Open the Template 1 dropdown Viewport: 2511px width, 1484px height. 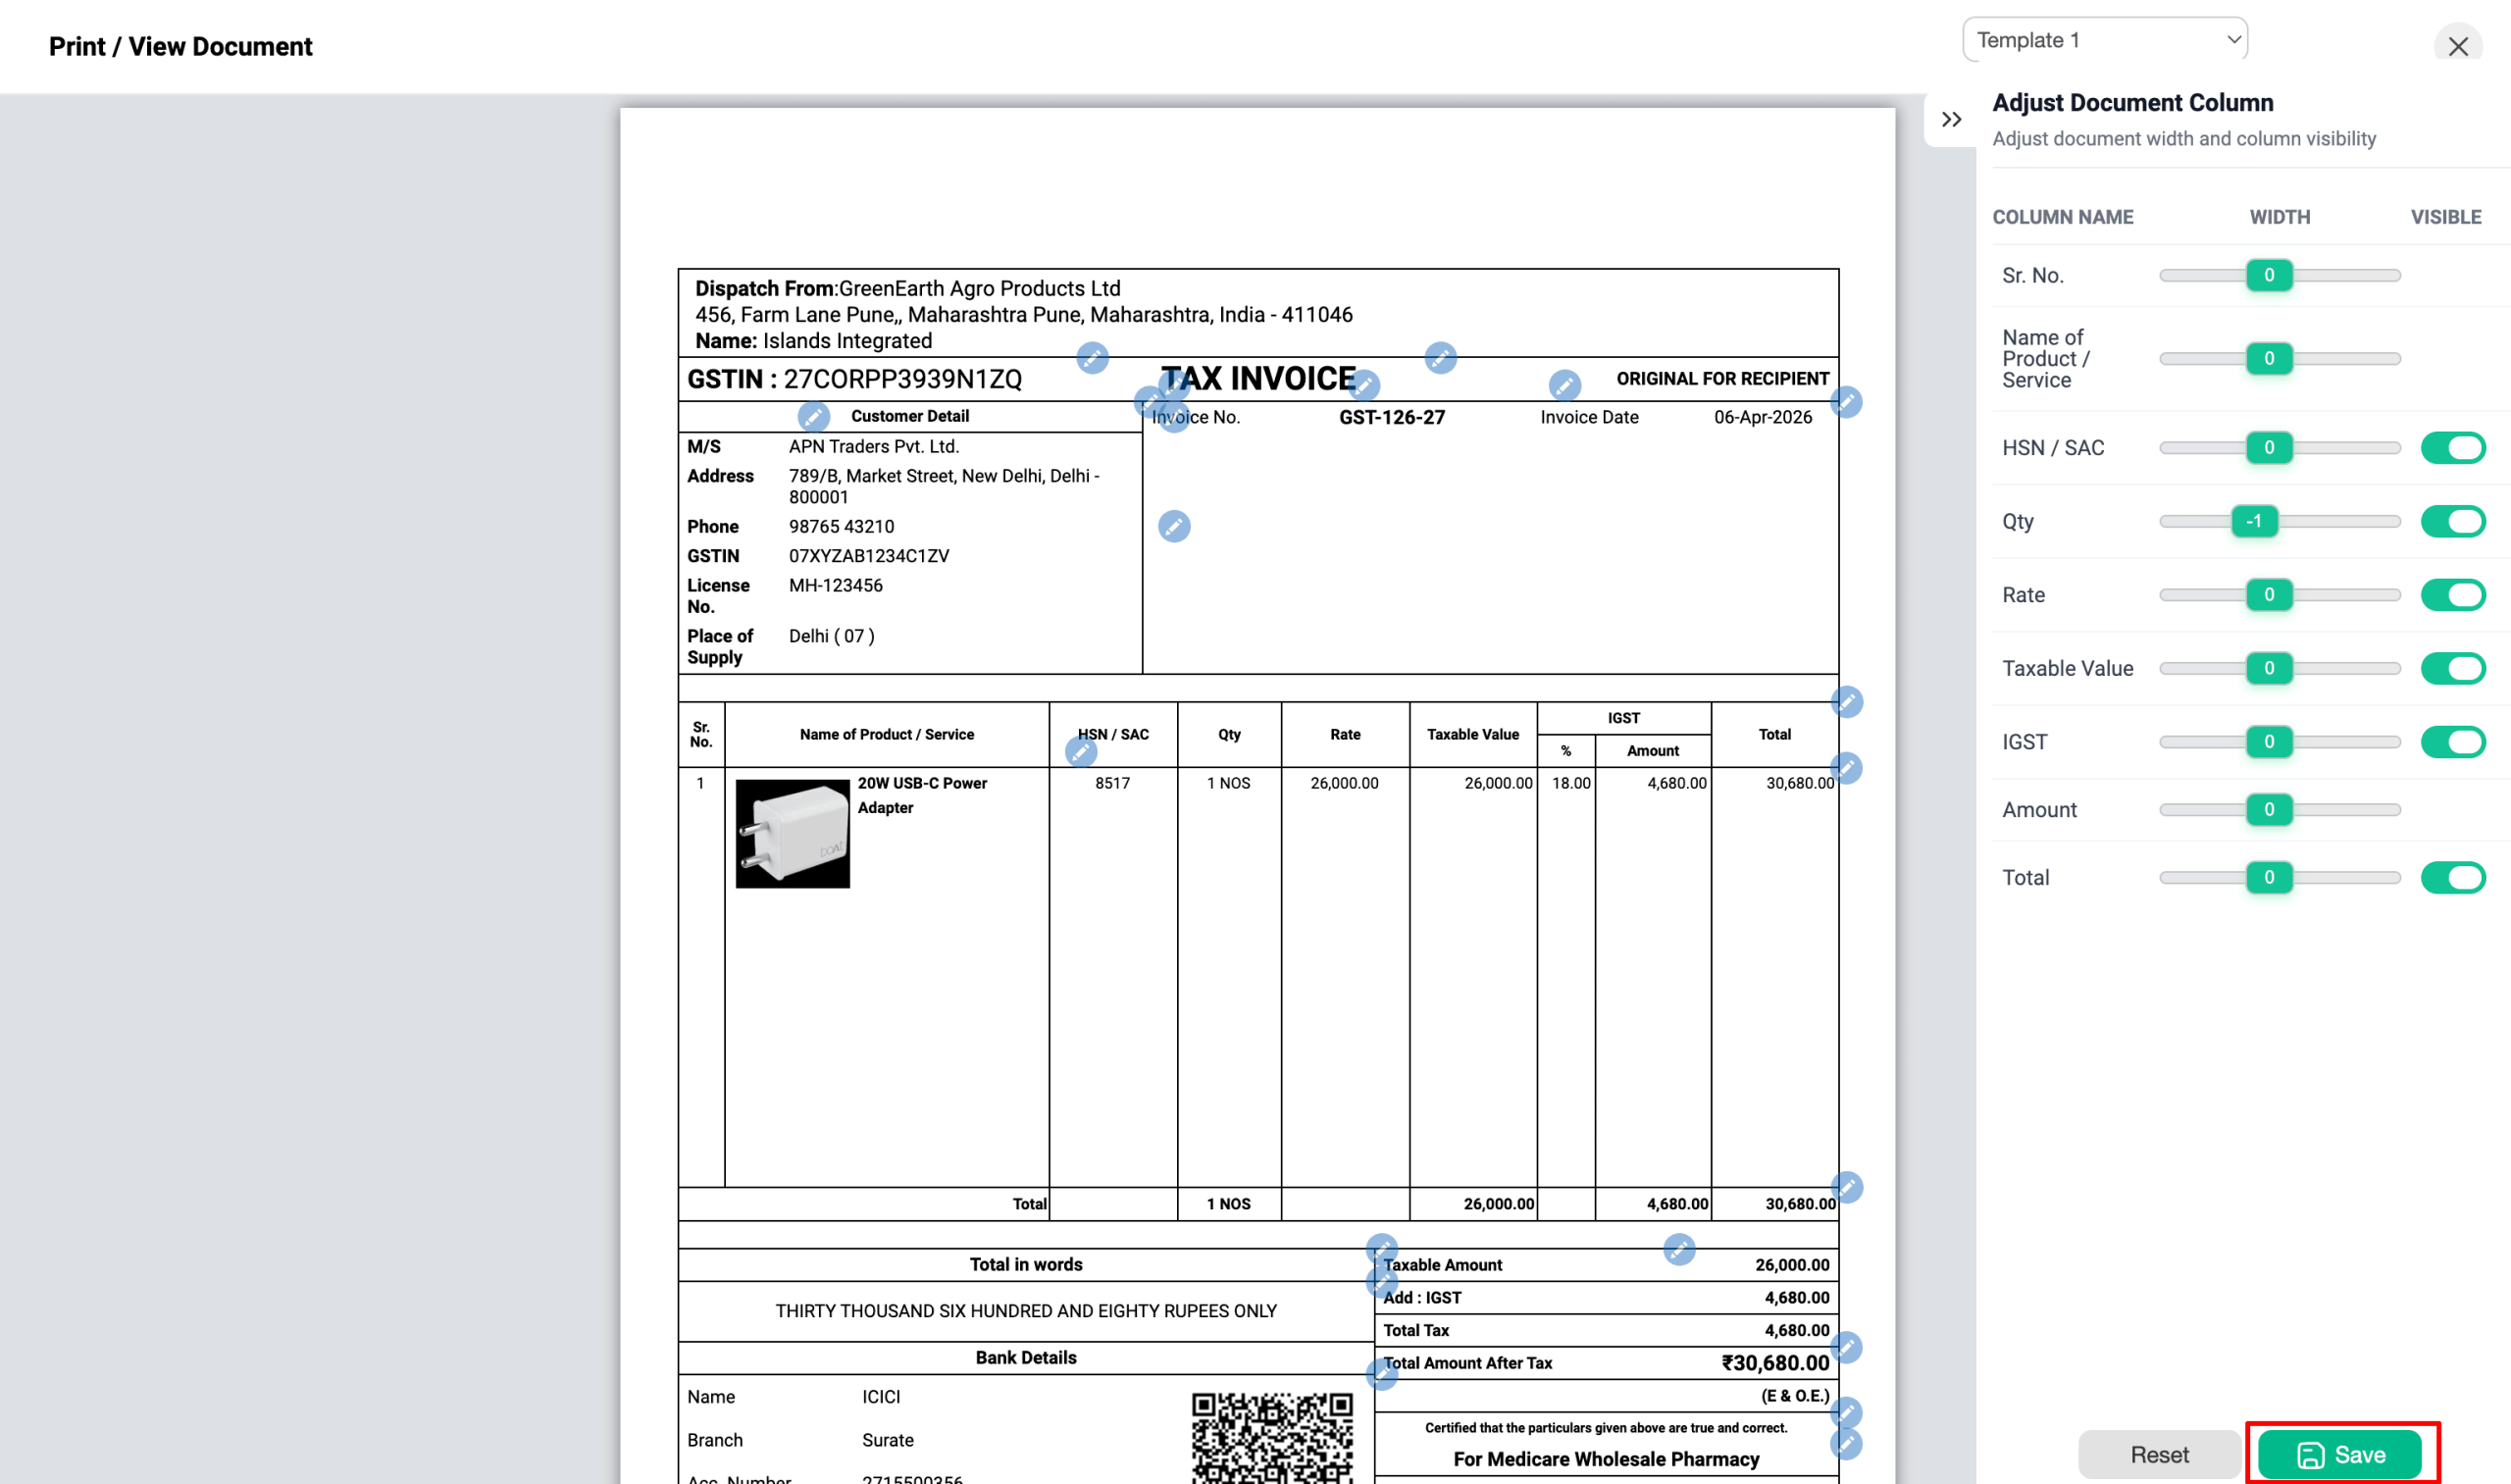point(2105,40)
